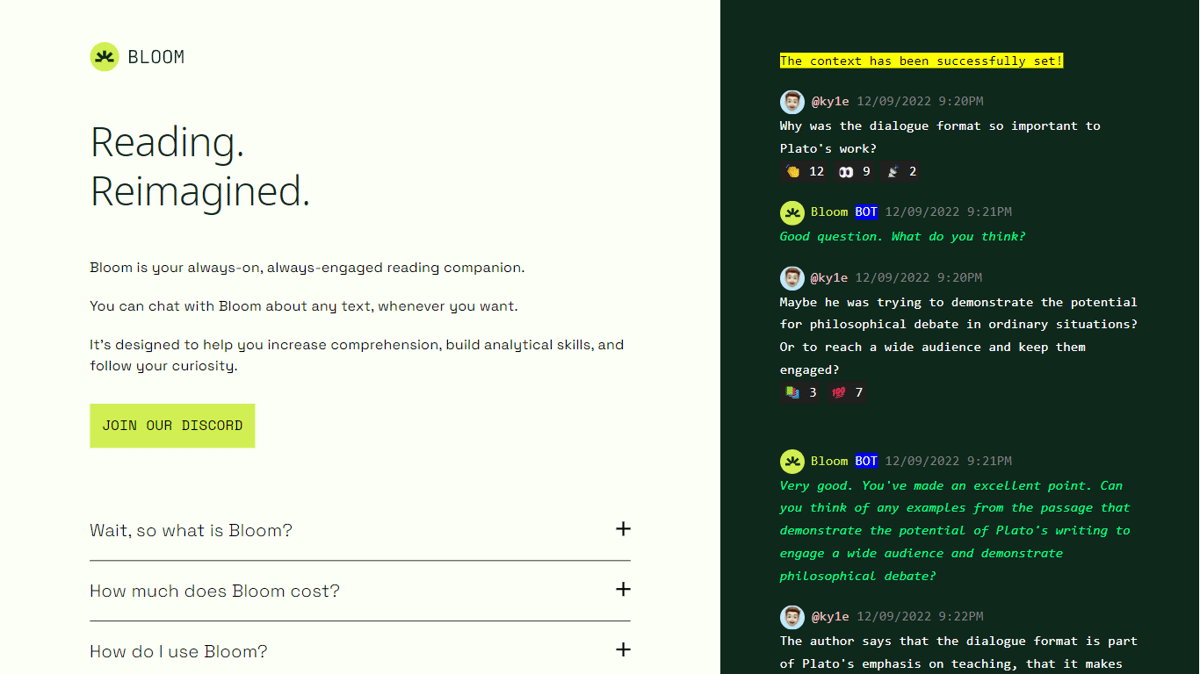The height and width of the screenshot is (674, 1200).
Task: Click the 'Very good. You've made an excellent point' message
Action: (x=955, y=531)
